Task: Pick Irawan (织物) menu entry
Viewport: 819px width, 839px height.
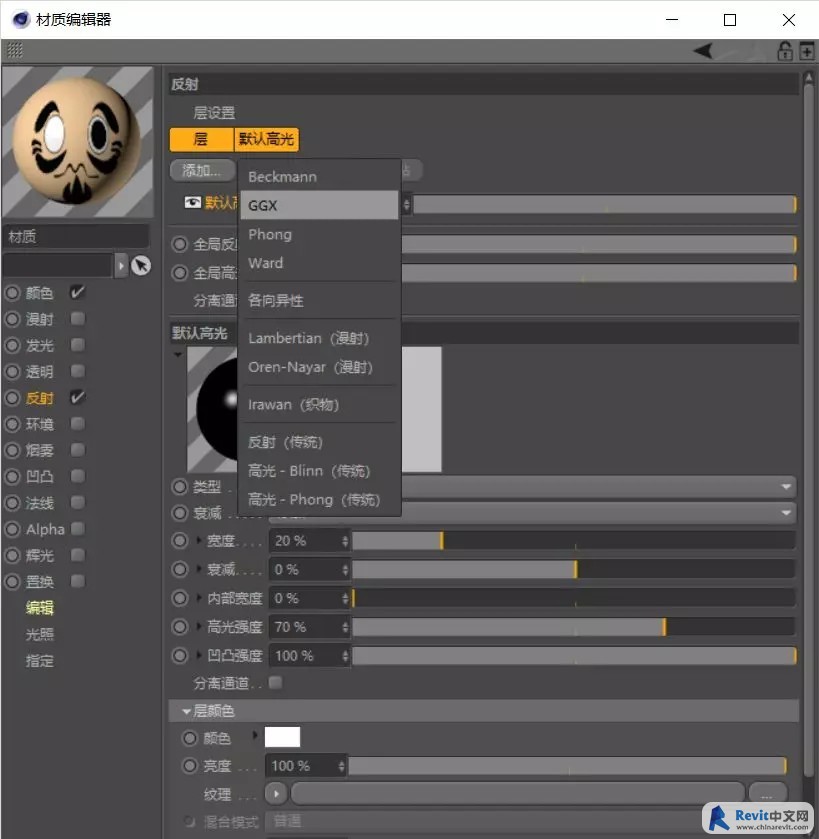Action: click(x=319, y=405)
